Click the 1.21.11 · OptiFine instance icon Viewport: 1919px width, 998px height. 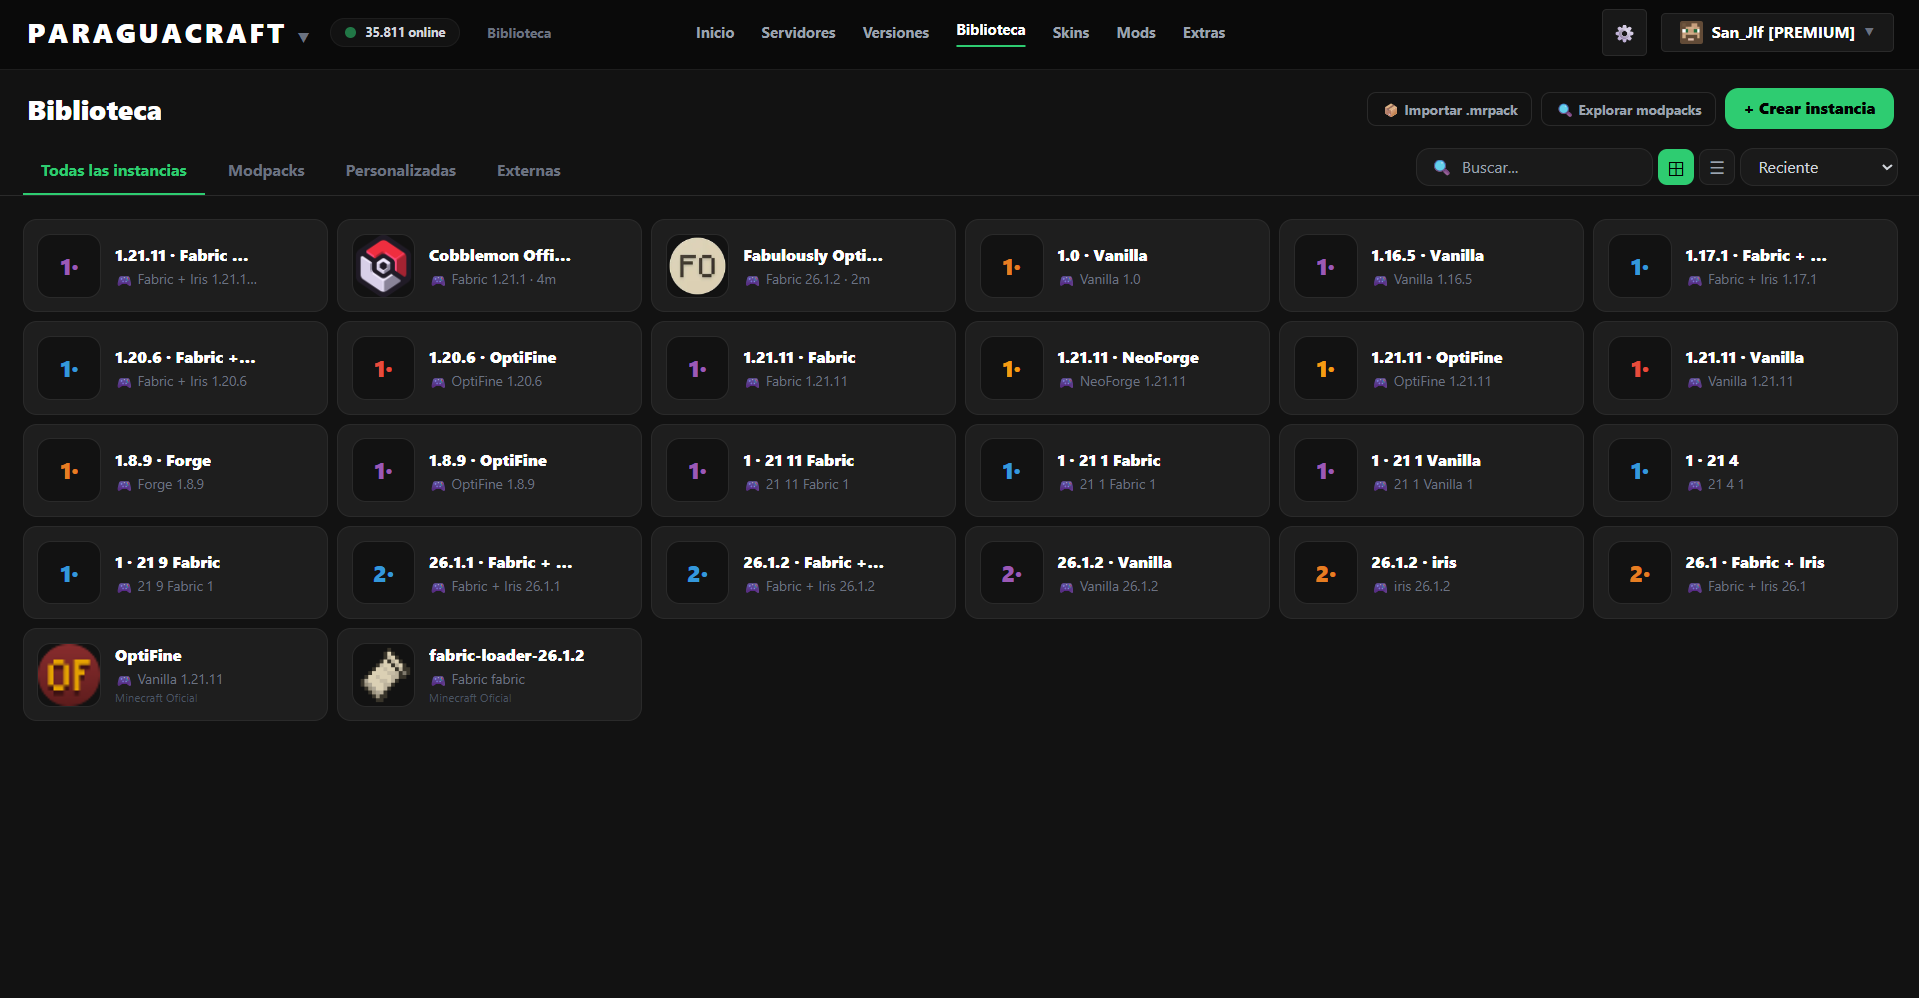click(1325, 369)
